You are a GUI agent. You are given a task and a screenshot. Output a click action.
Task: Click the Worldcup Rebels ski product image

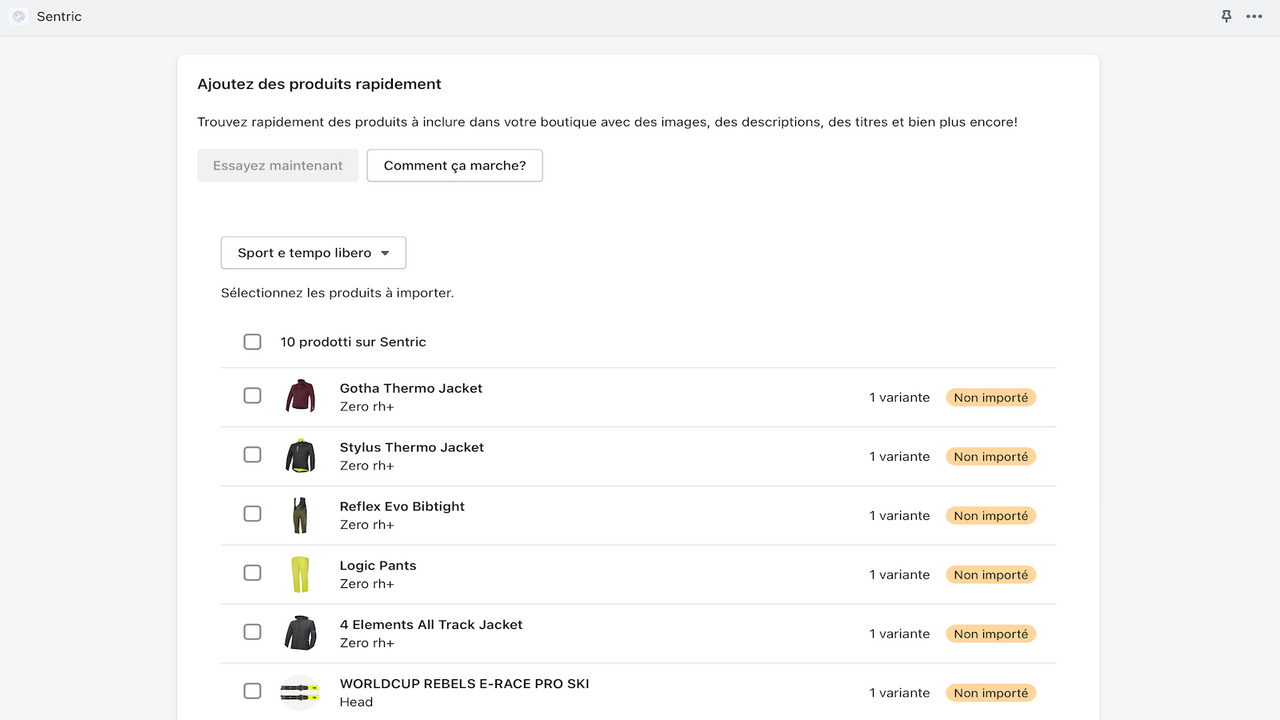pyautogui.click(x=300, y=692)
